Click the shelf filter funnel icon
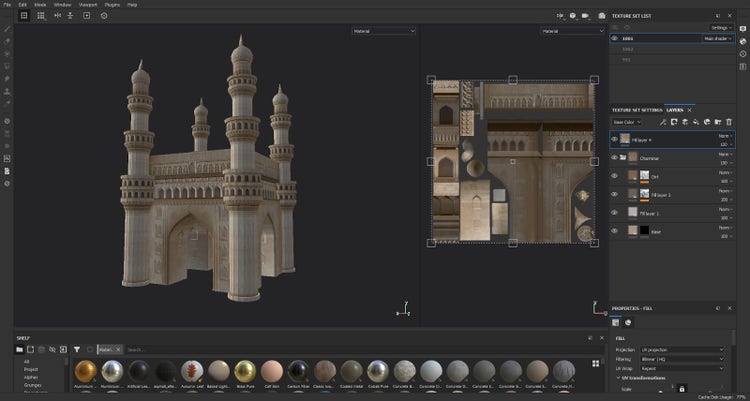Viewport: 750px width, 401px height. pyautogui.click(x=77, y=349)
